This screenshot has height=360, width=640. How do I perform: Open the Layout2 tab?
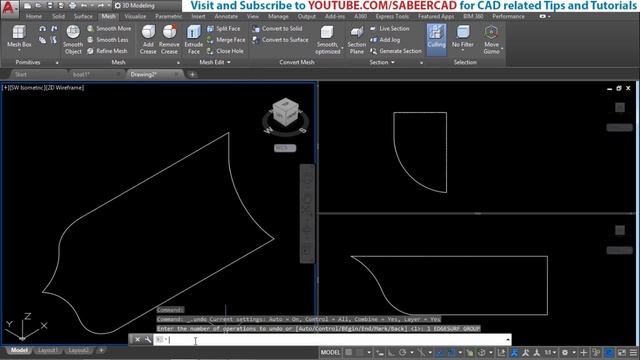[x=78, y=350]
